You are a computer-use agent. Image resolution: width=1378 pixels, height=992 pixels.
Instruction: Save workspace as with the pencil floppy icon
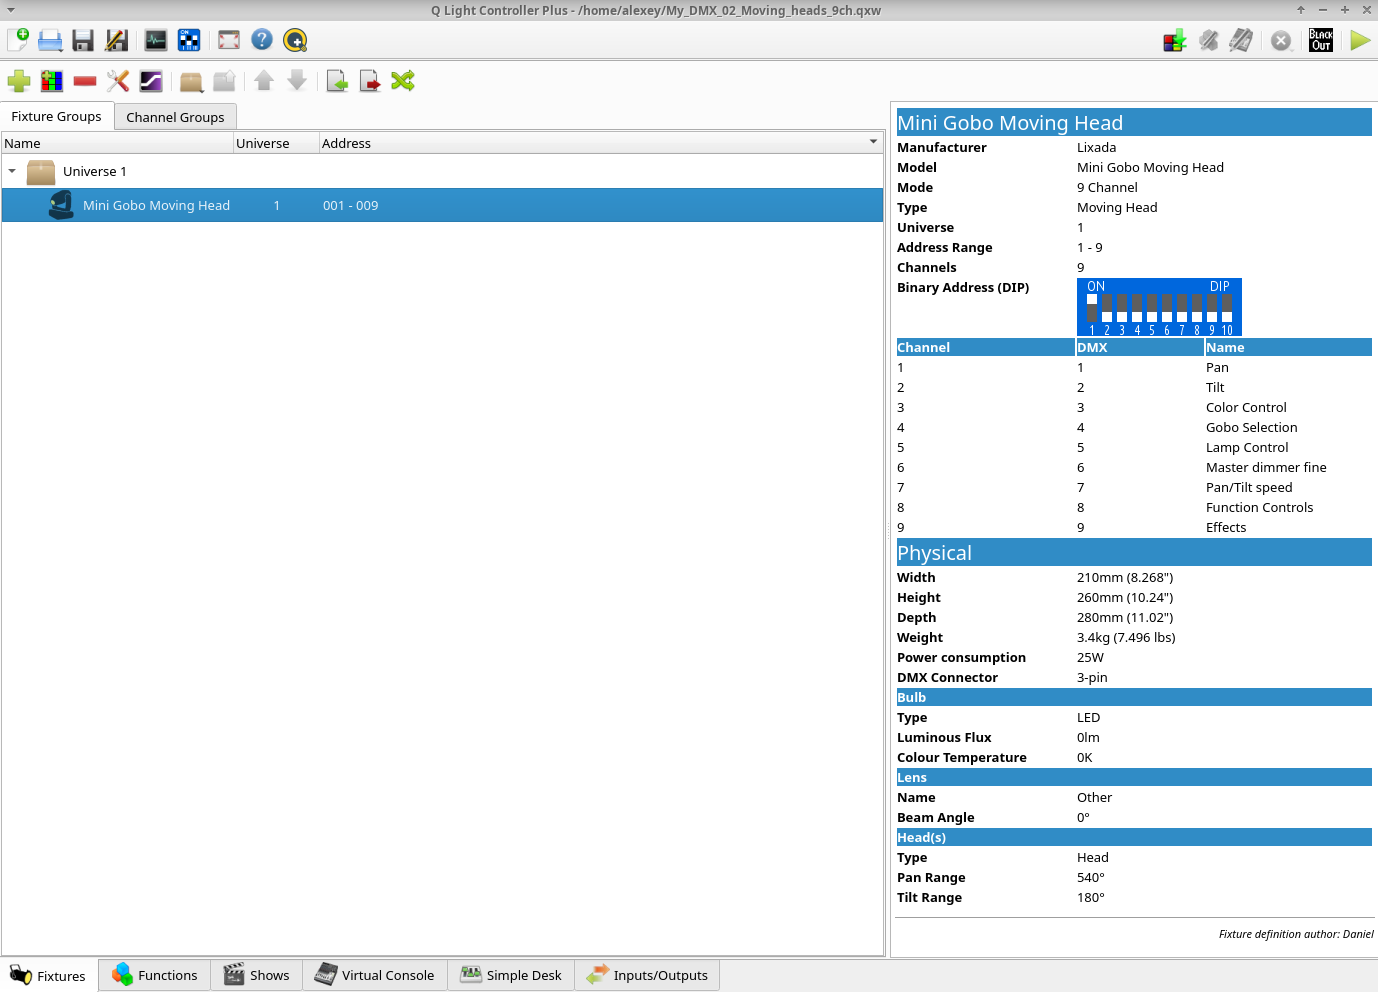pos(116,40)
